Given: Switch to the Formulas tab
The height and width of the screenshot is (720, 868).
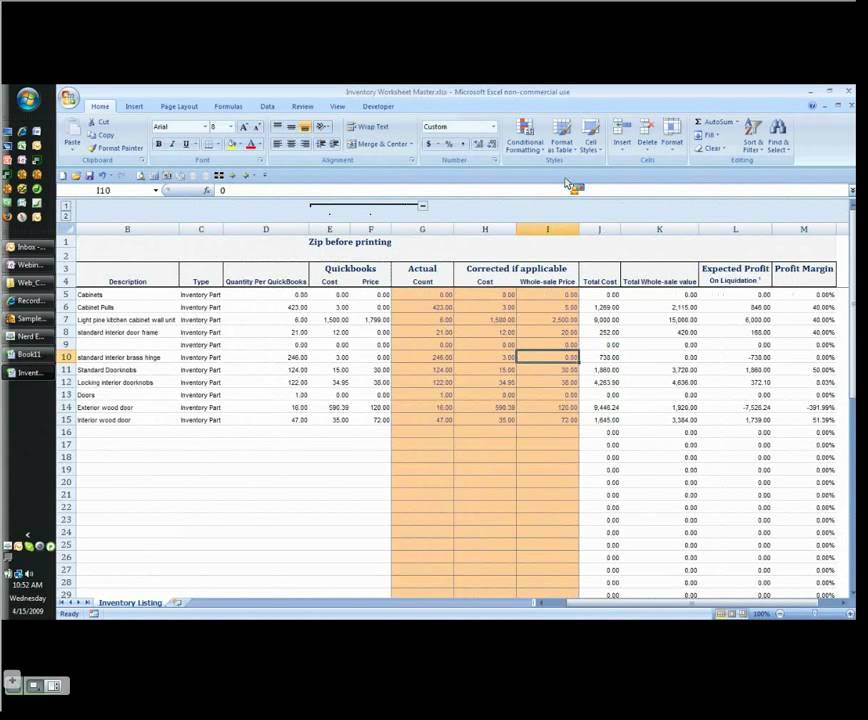Looking at the screenshot, I should pyautogui.click(x=228, y=107).
